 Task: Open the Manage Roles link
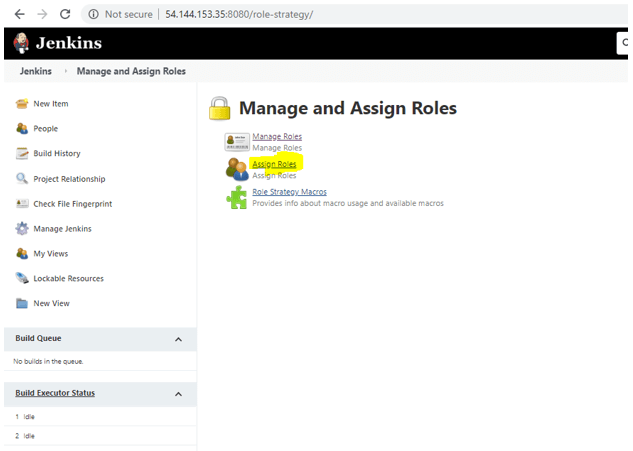pos(277,136)
